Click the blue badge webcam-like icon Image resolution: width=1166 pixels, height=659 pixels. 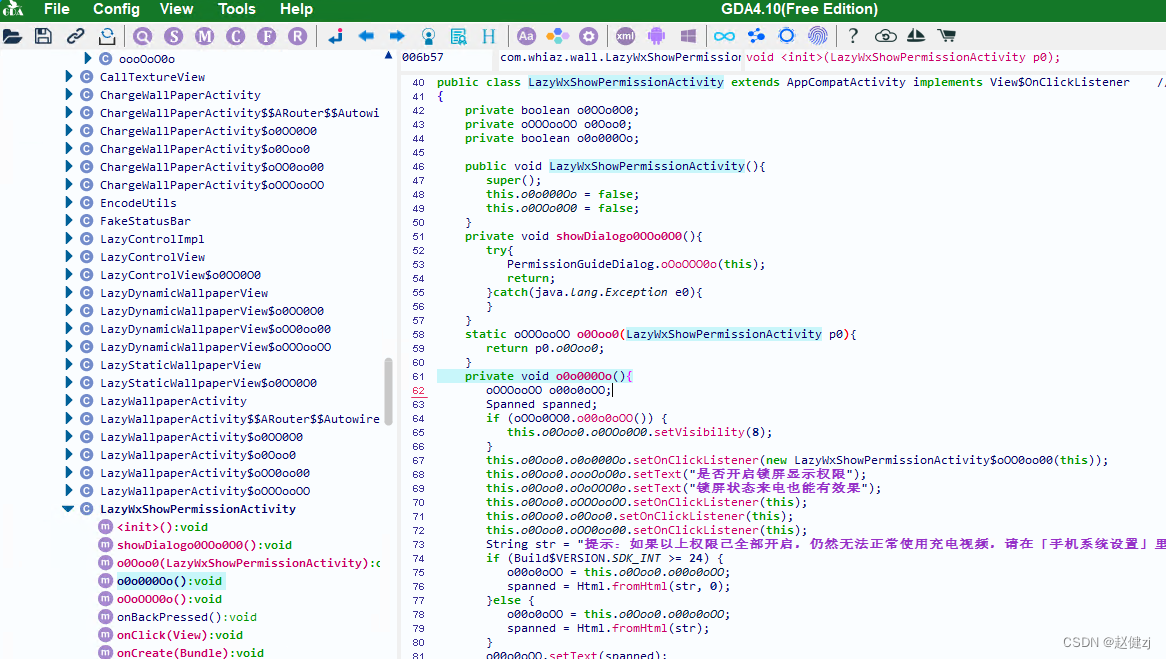428,36
